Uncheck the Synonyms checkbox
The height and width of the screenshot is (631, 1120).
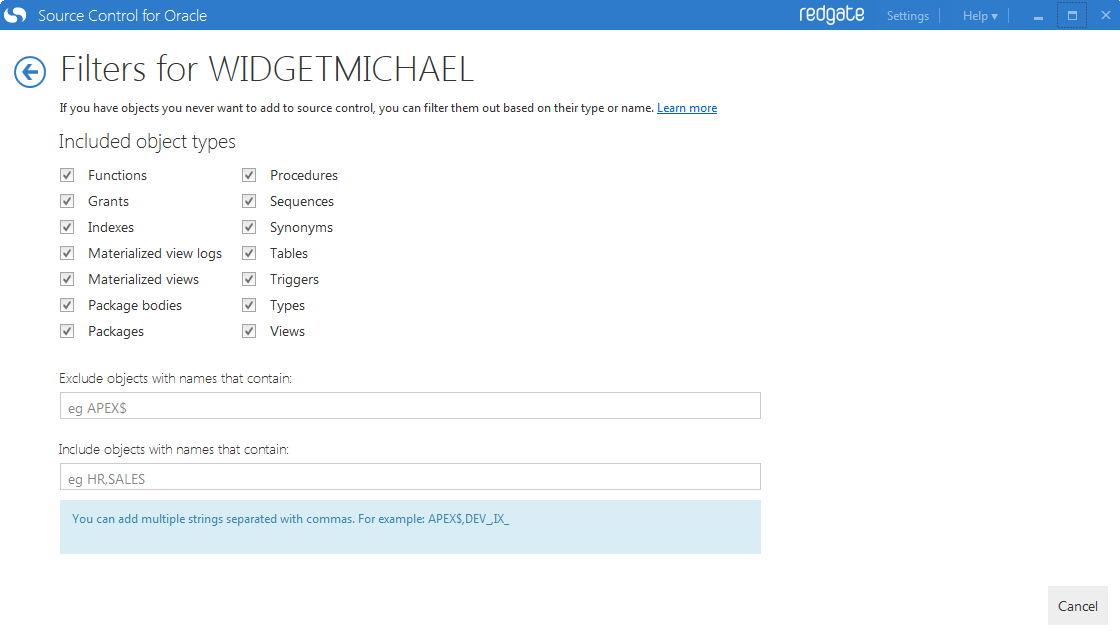(249, 227)
